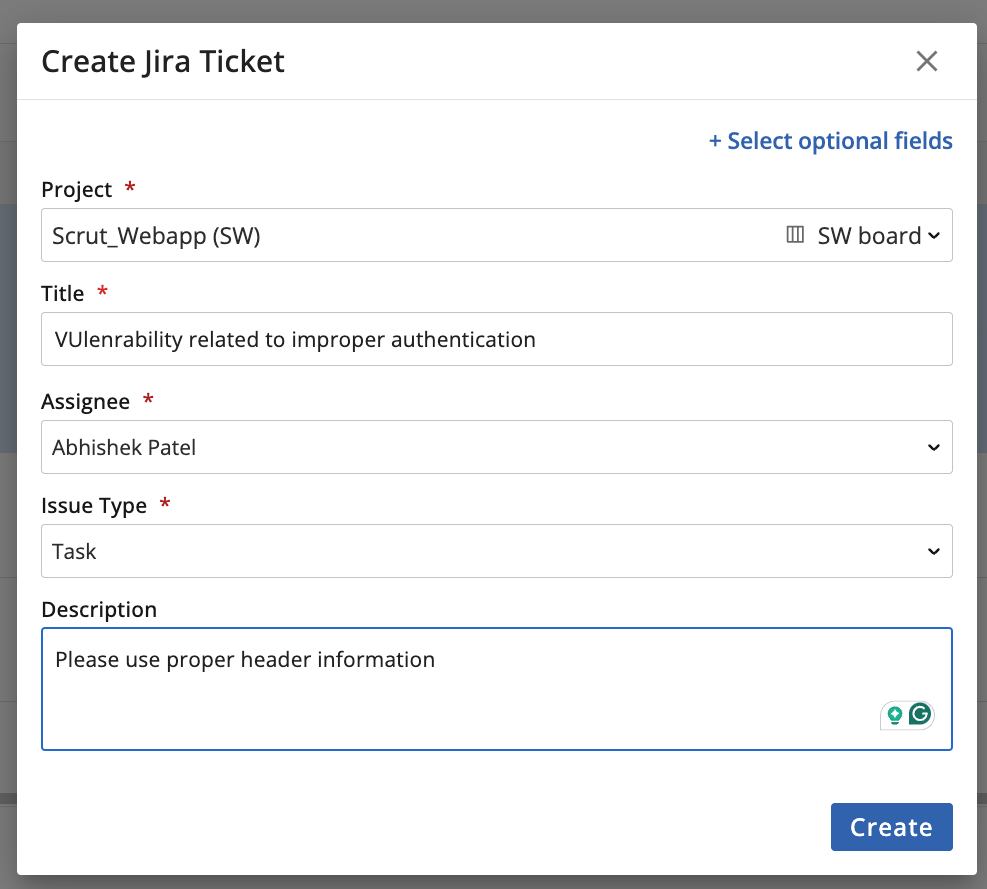Click the chevron arrow in Issue Type field

coord(934,552)
